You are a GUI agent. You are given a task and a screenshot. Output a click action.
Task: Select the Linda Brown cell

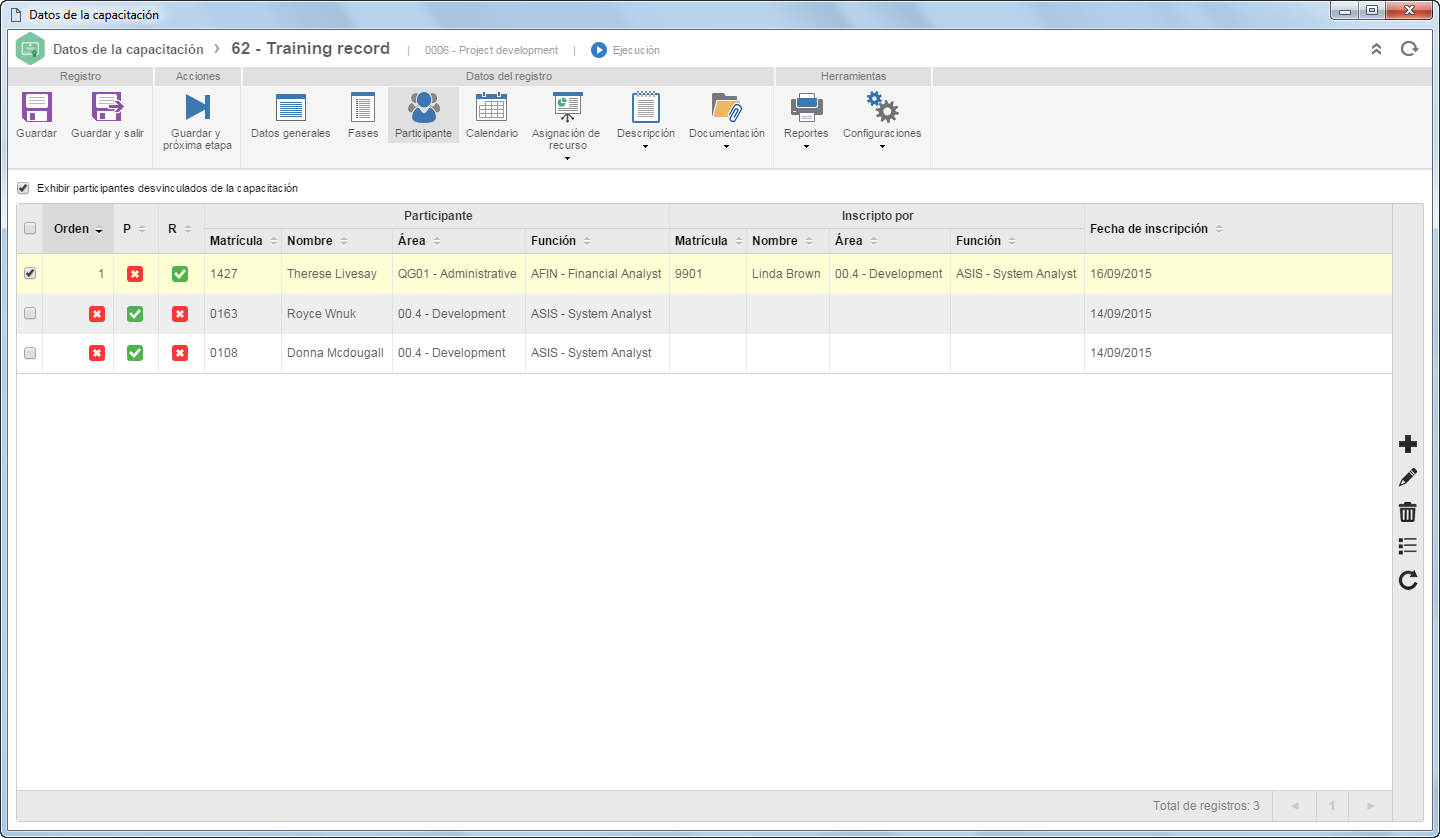pos(788,274)
